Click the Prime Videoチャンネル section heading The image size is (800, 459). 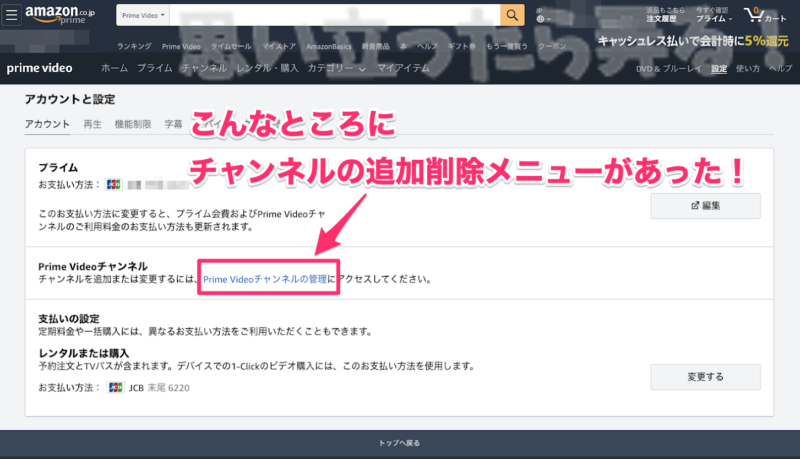click(93, 266)
